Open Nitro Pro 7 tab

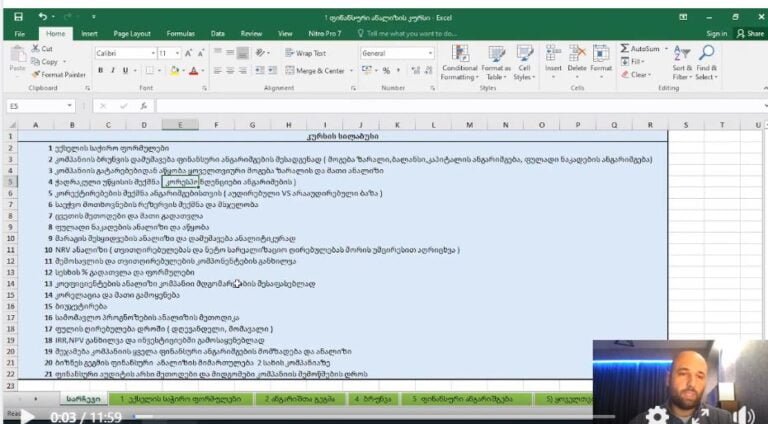pyautogui.click(x=325, y=34)
